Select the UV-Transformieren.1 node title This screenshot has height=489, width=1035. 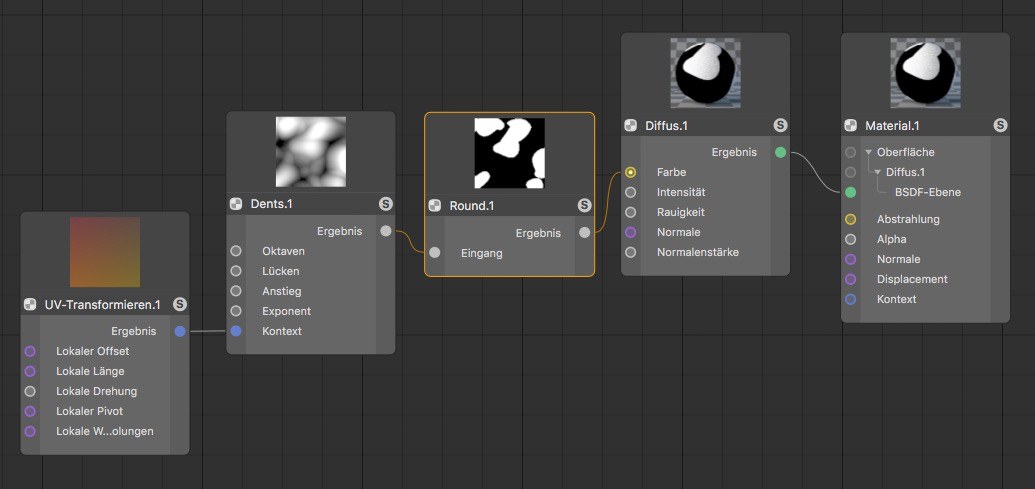click(x=102, y=304)
